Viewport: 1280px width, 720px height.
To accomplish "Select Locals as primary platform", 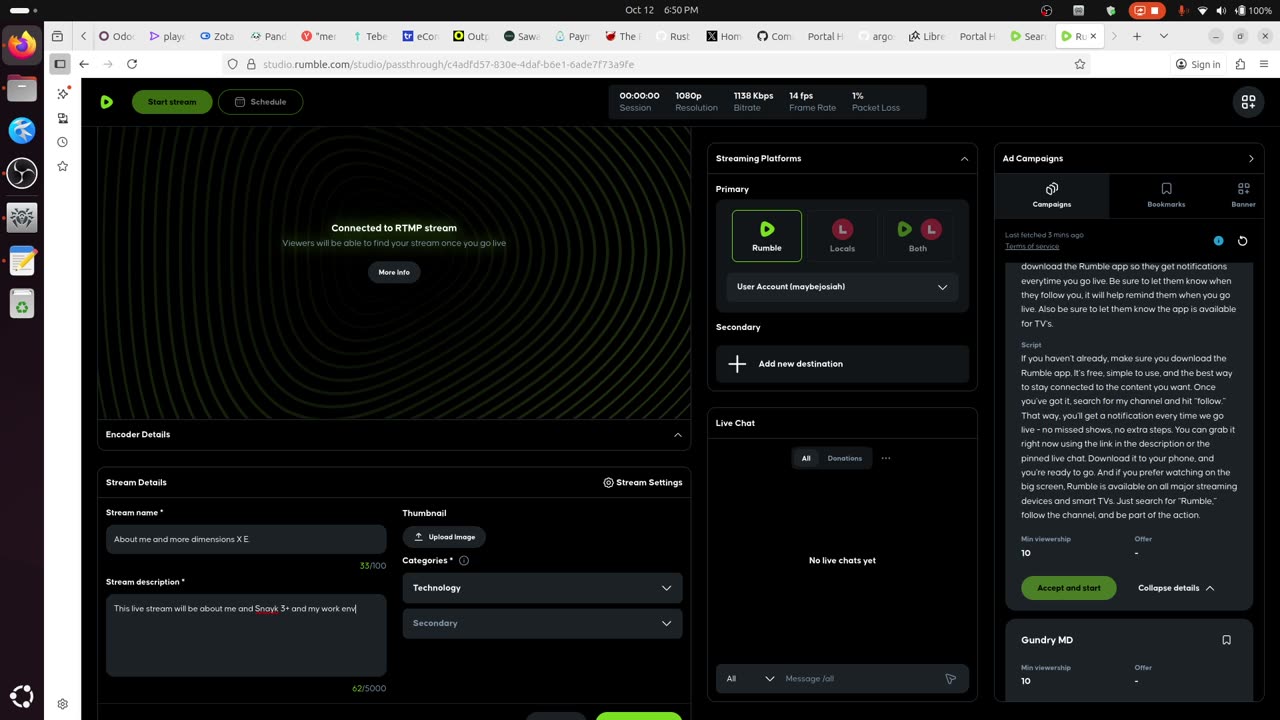I will (842, 236).
